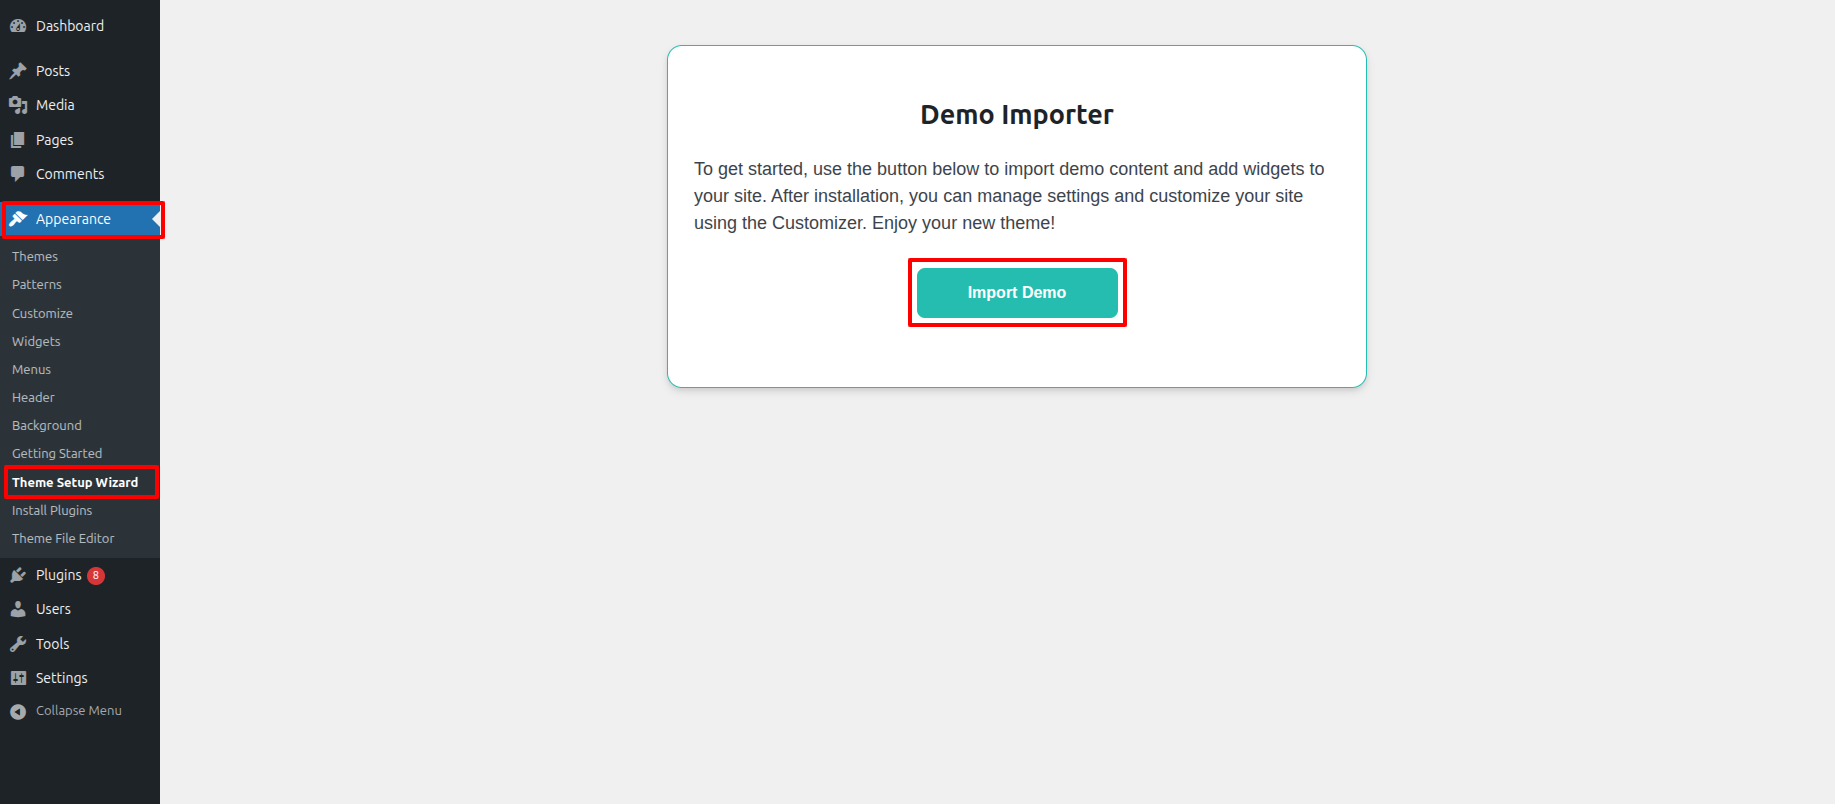Screen dimensions: 1835x804
Task: Collapse the admin sidebar menu
Action: tap(66, 711)
